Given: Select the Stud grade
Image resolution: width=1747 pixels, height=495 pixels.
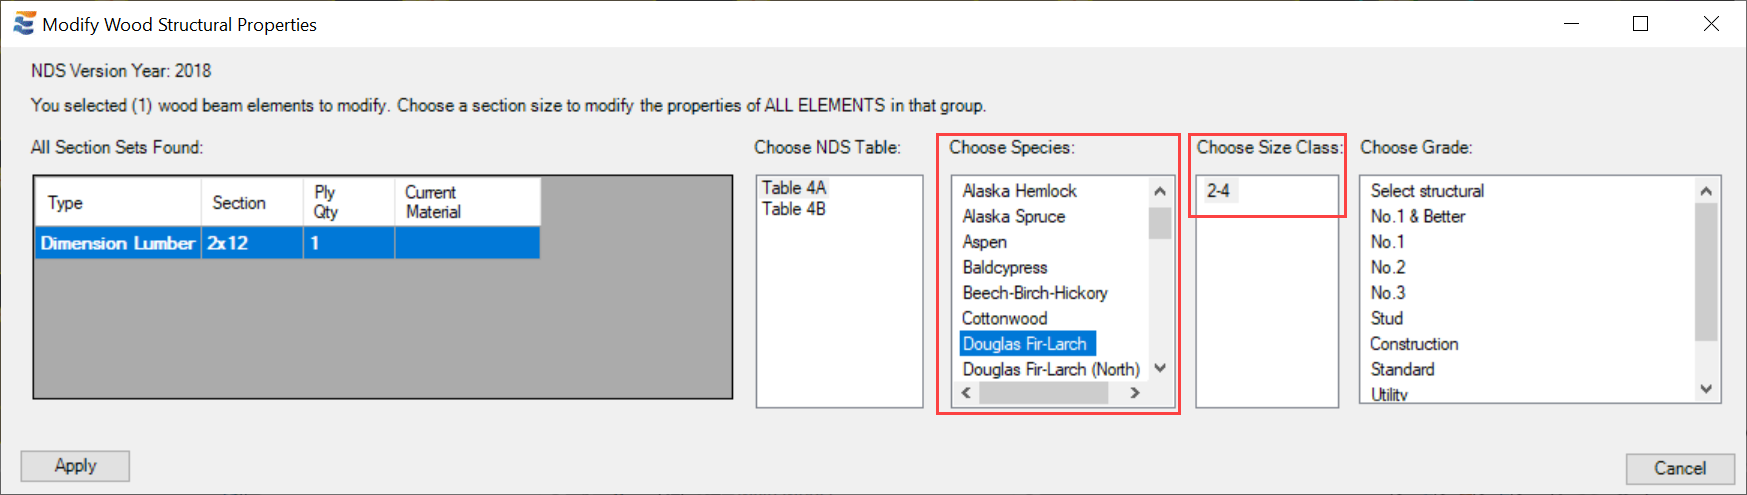Looking at the screenshot, I should (x=1386, y=319).
